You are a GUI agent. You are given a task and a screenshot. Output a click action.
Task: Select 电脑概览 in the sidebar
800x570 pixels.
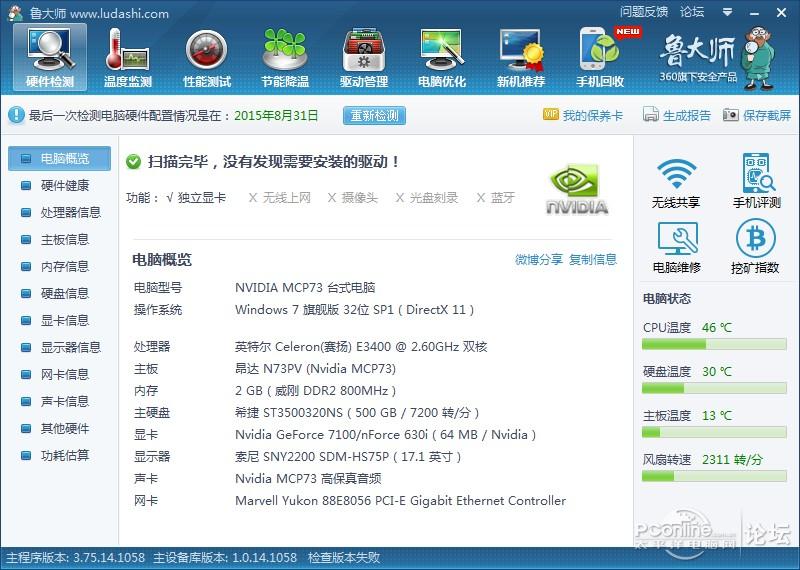(x=59, y=158)
